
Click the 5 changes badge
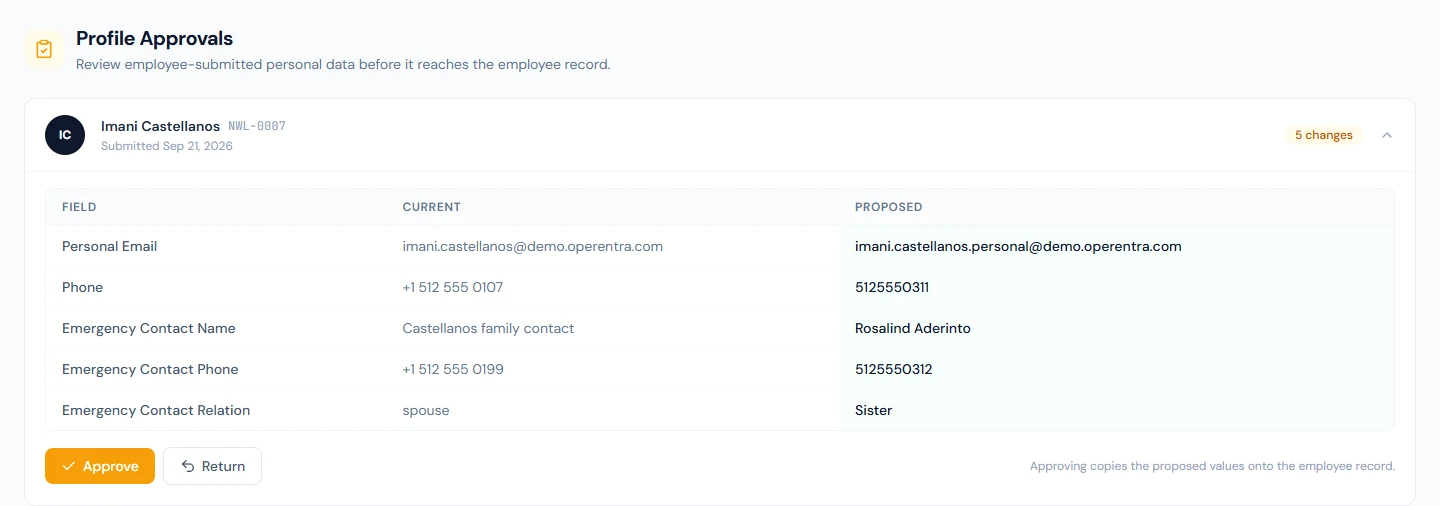[1323, 135]
